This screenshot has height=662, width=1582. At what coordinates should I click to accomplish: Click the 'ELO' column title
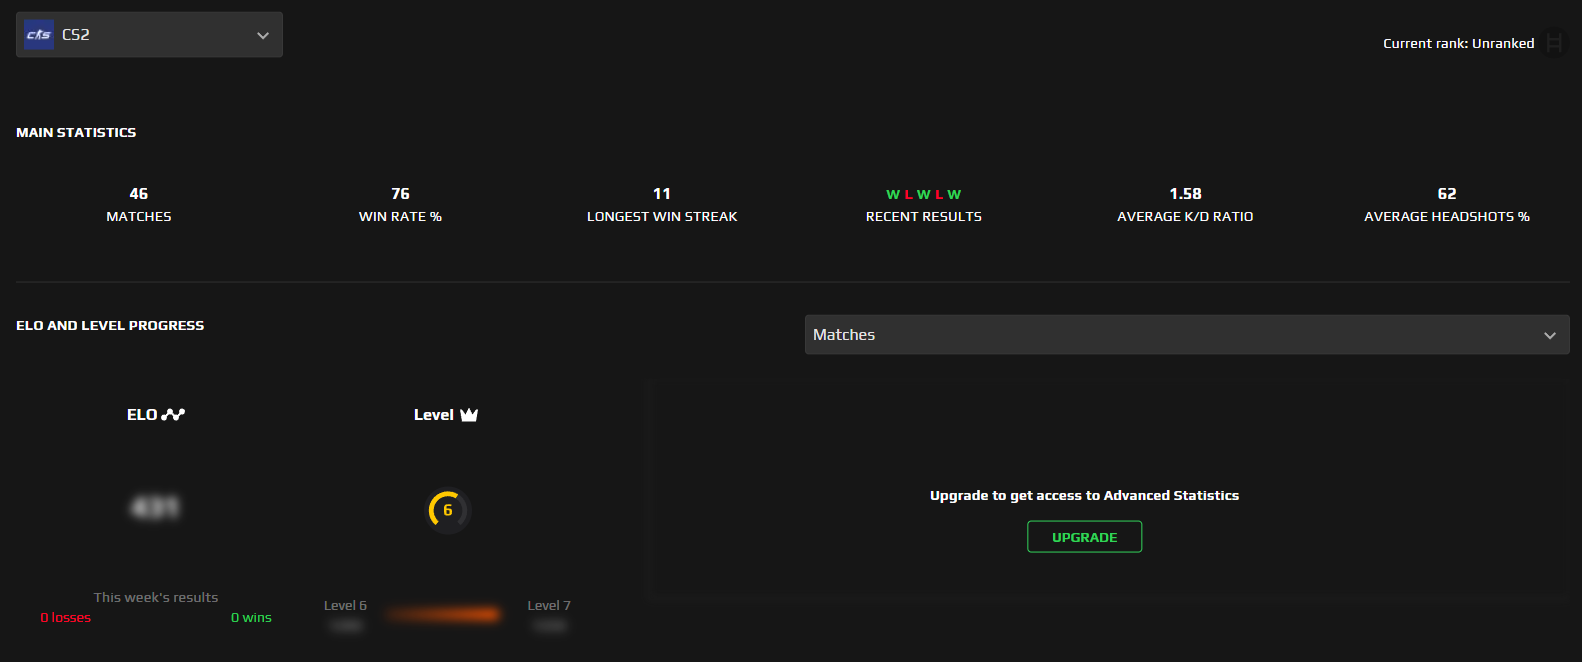pyautogui.click(x=142, y=415)
